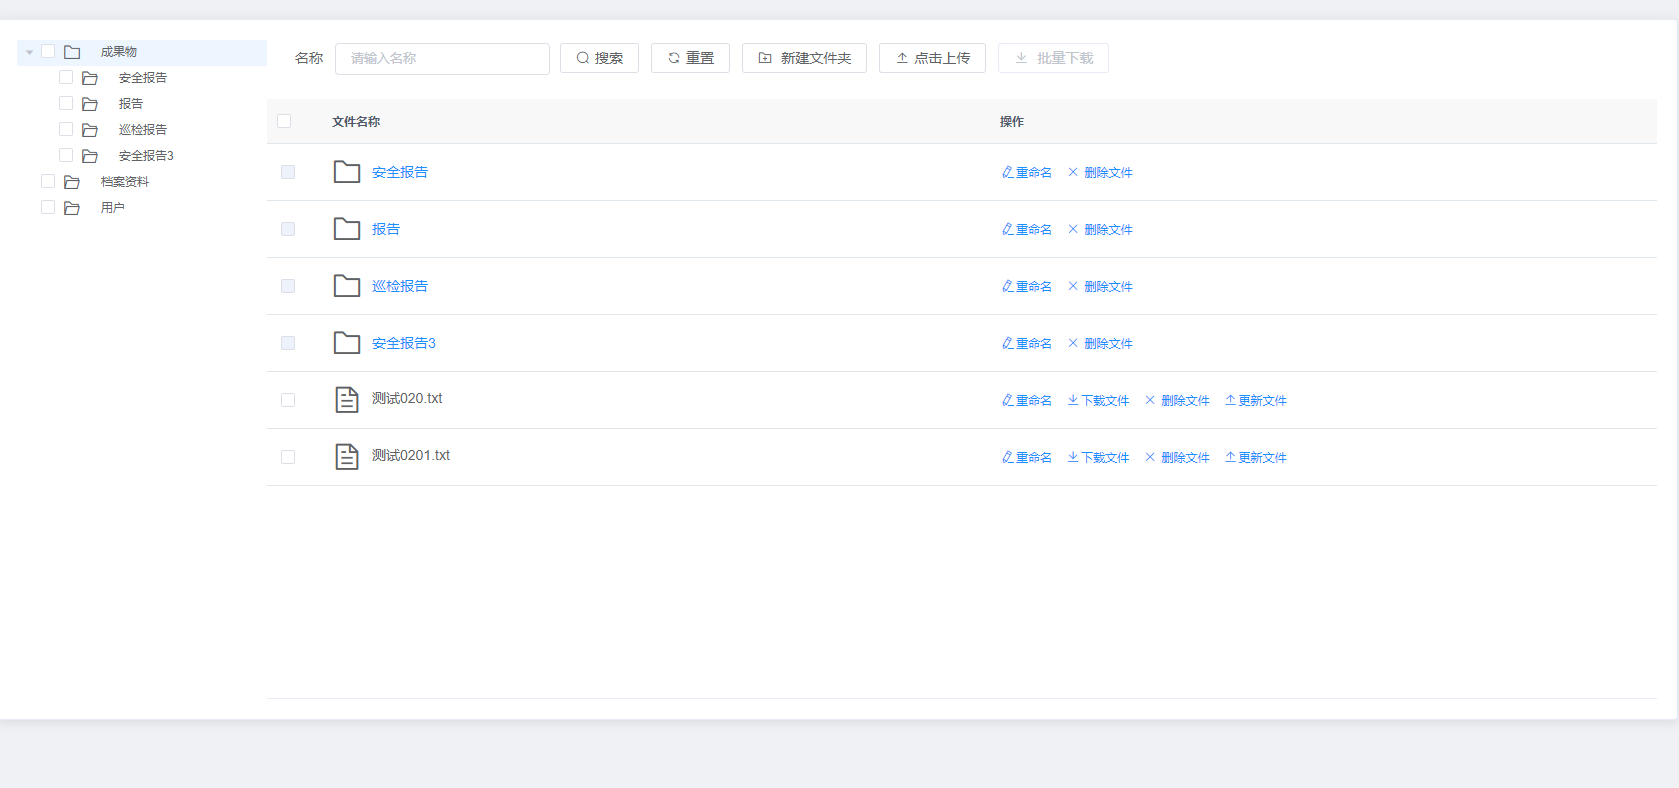
Task: Click the 重置 reset button
Action: 690,58
